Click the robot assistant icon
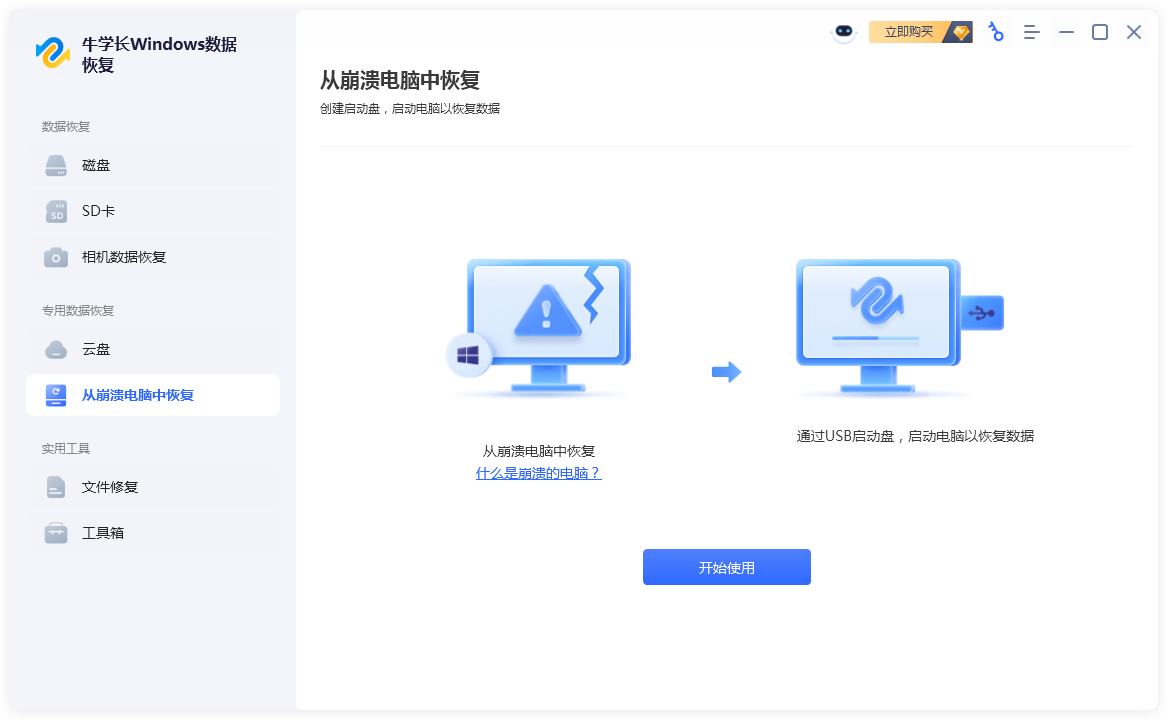Image resolution: width=1169 pixels, height=721 pixels. [844, 32]
